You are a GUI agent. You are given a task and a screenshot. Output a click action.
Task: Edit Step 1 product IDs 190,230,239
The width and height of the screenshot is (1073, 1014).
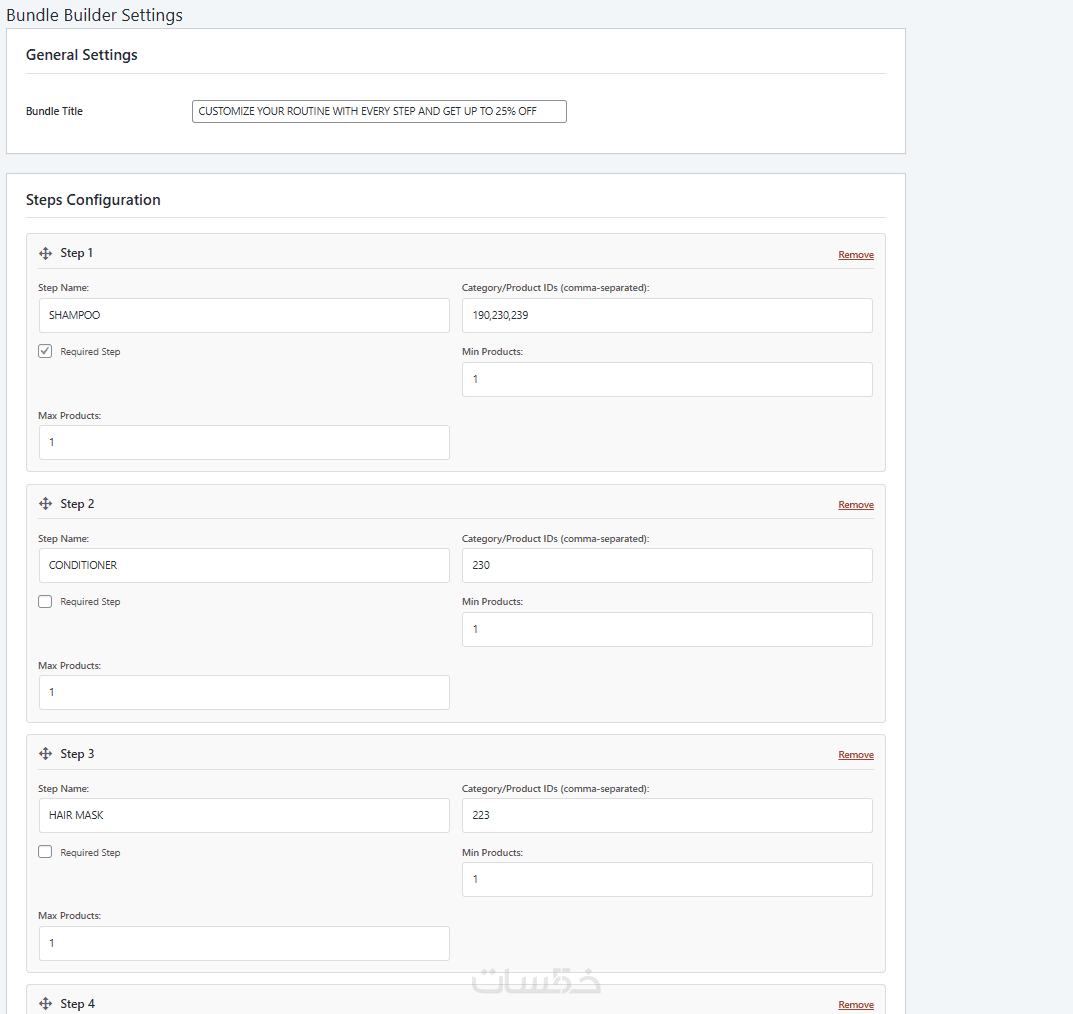pyautogui.click(x=667, y=315)
